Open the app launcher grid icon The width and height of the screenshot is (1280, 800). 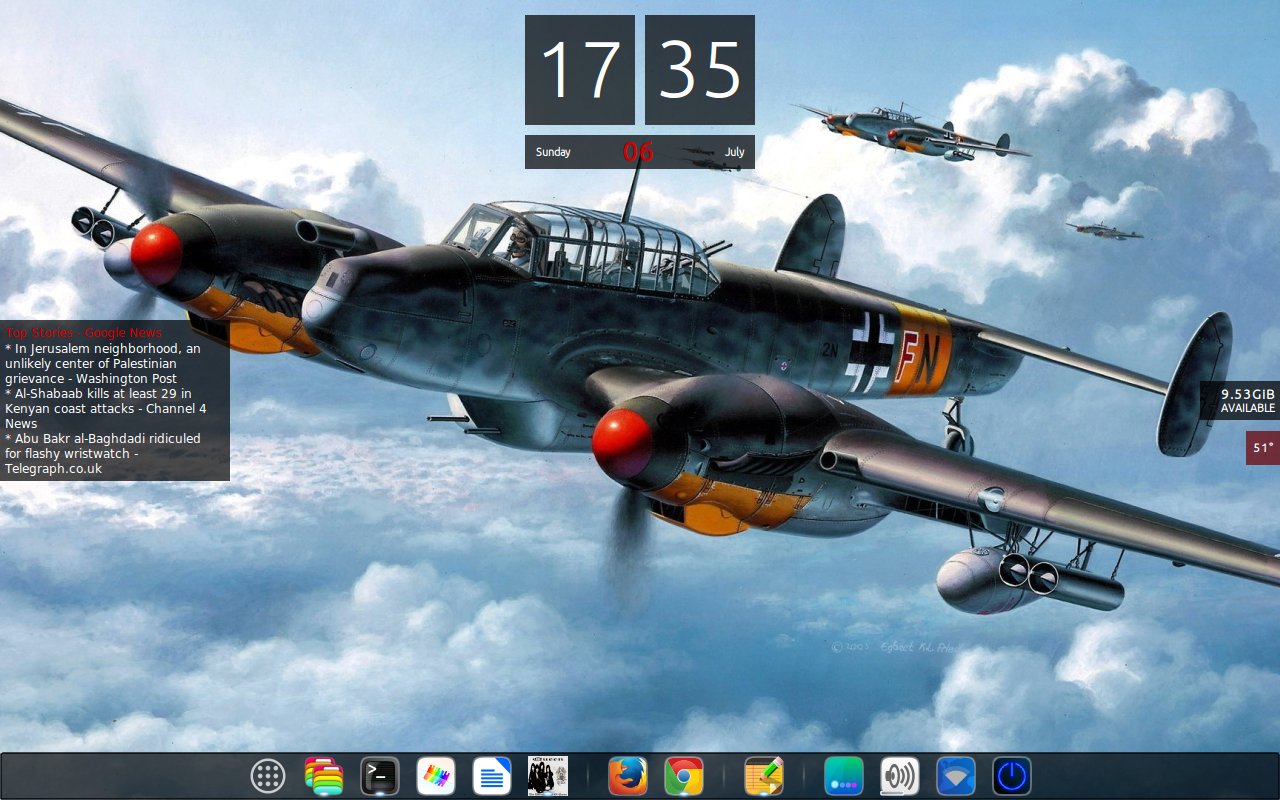(x=268, y=776)
